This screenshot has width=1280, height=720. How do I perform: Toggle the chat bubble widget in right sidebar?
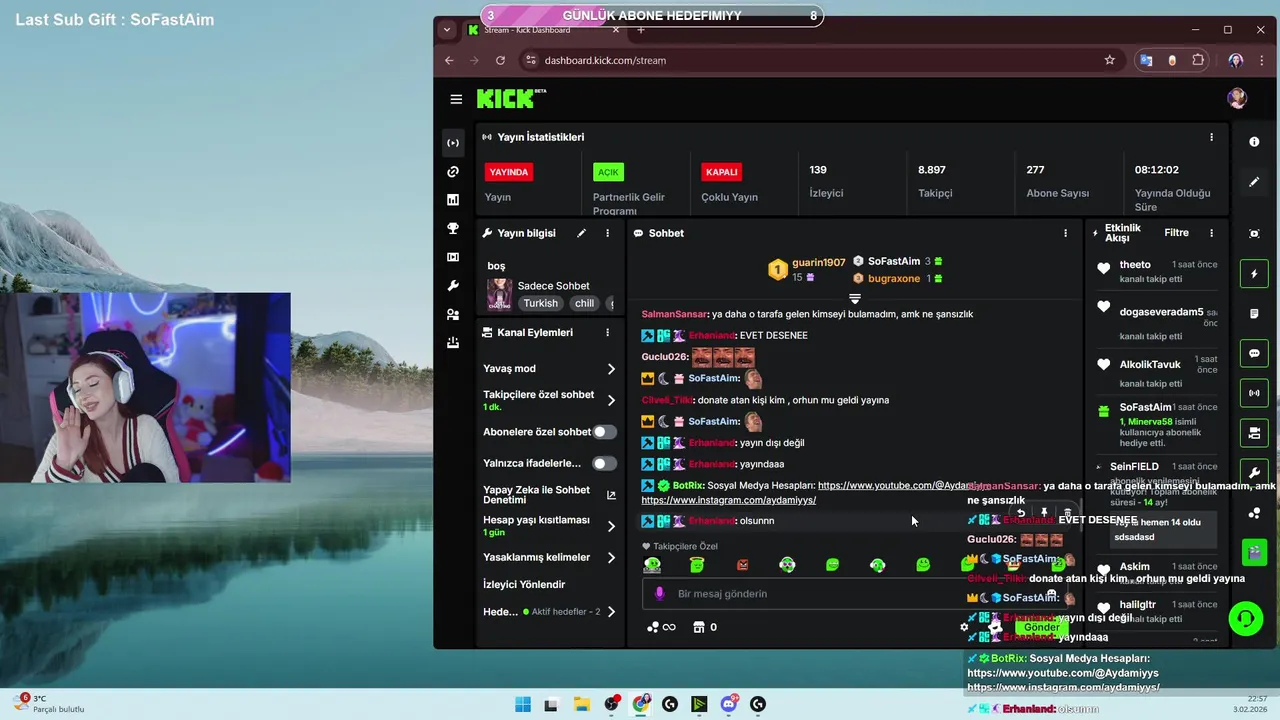click(x=1254, y=353)
